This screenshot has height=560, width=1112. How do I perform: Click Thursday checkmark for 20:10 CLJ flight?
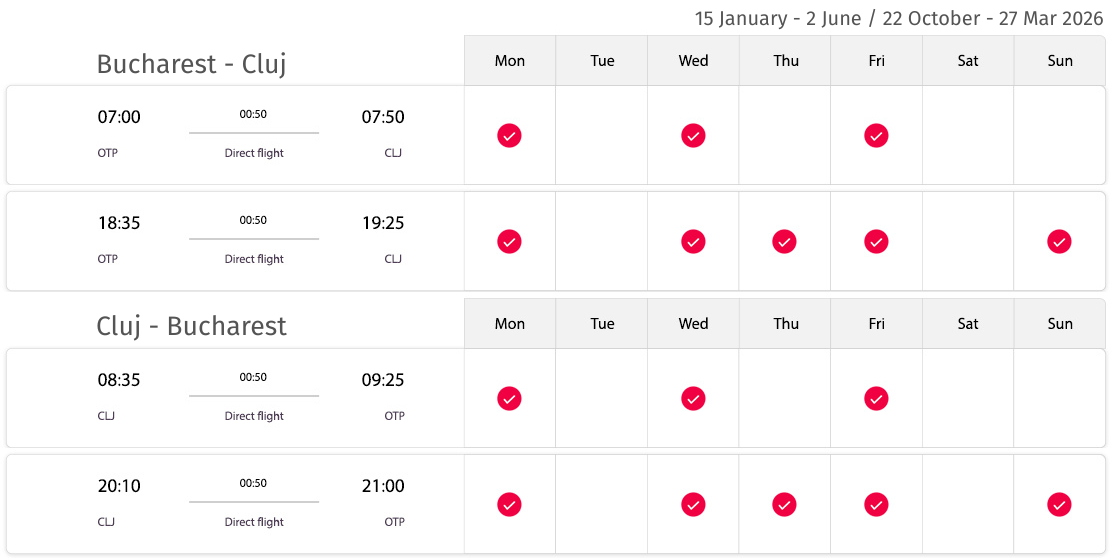(x=784, y=505)
